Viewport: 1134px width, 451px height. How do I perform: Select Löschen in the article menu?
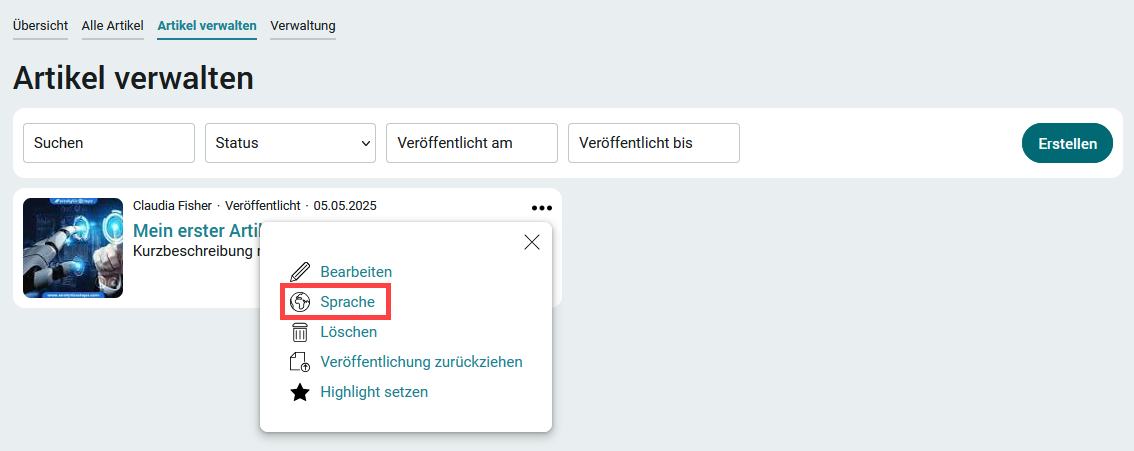[349, 332]
